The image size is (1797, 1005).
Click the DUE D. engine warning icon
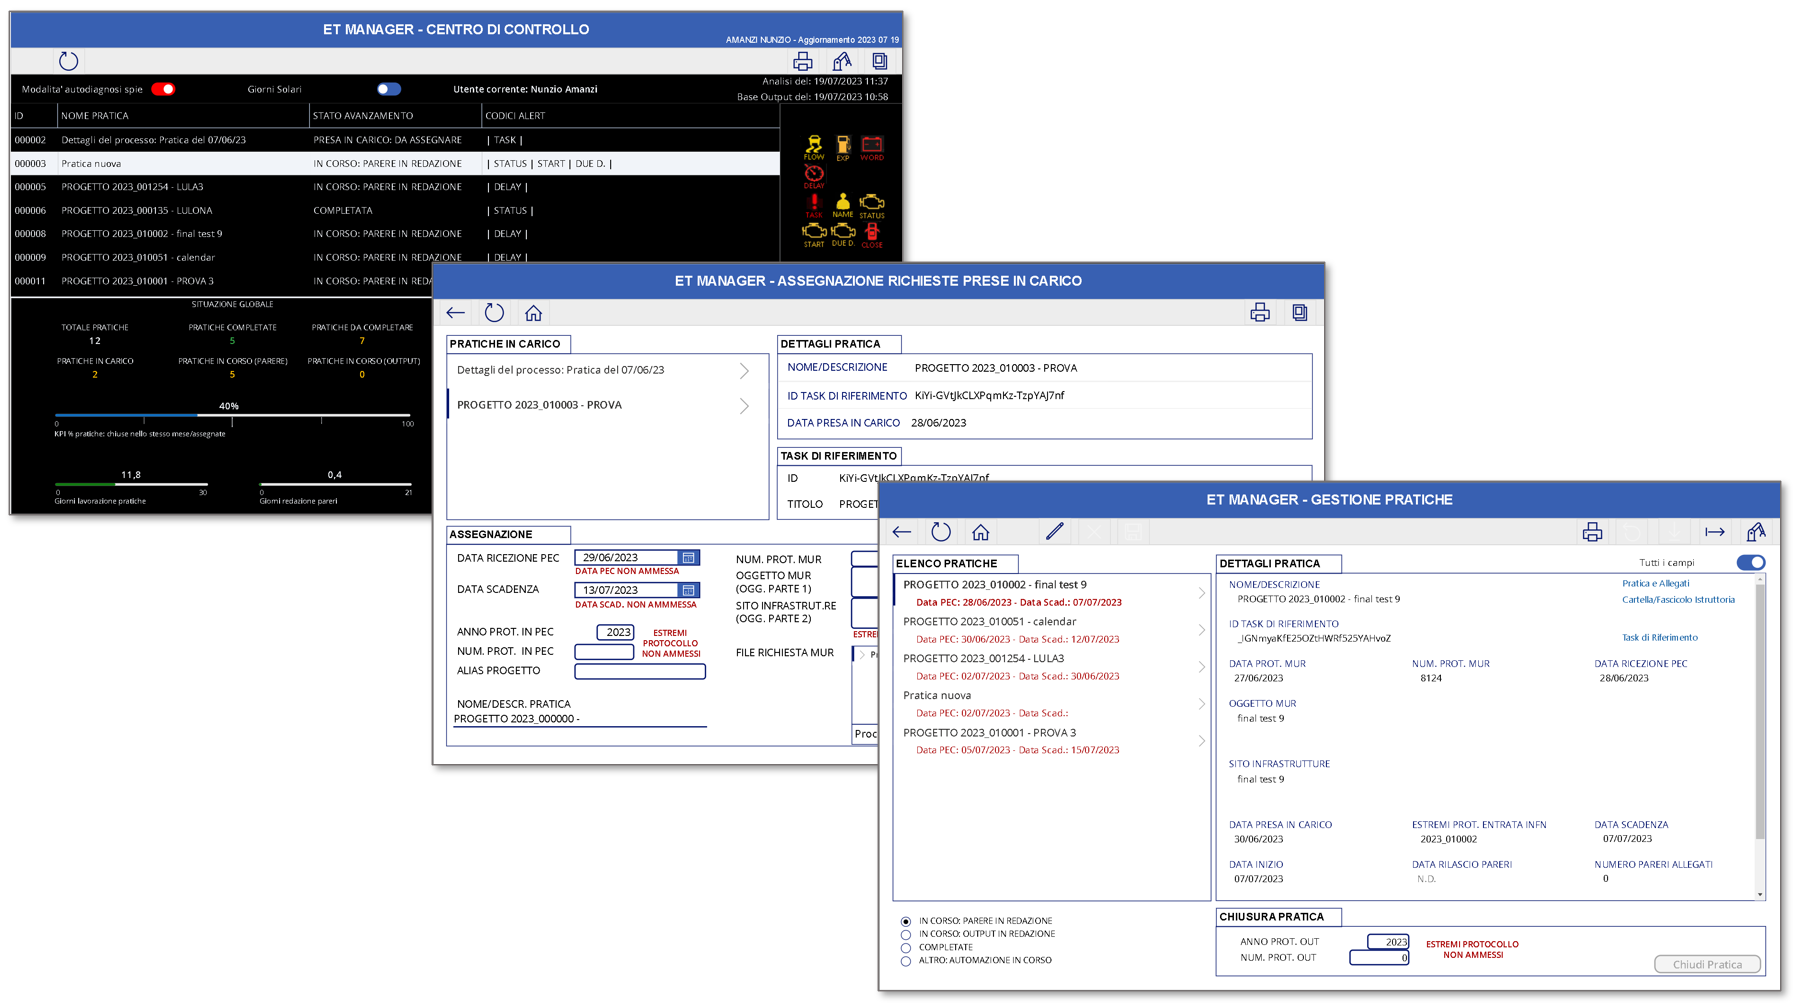(x=843, y=235)
